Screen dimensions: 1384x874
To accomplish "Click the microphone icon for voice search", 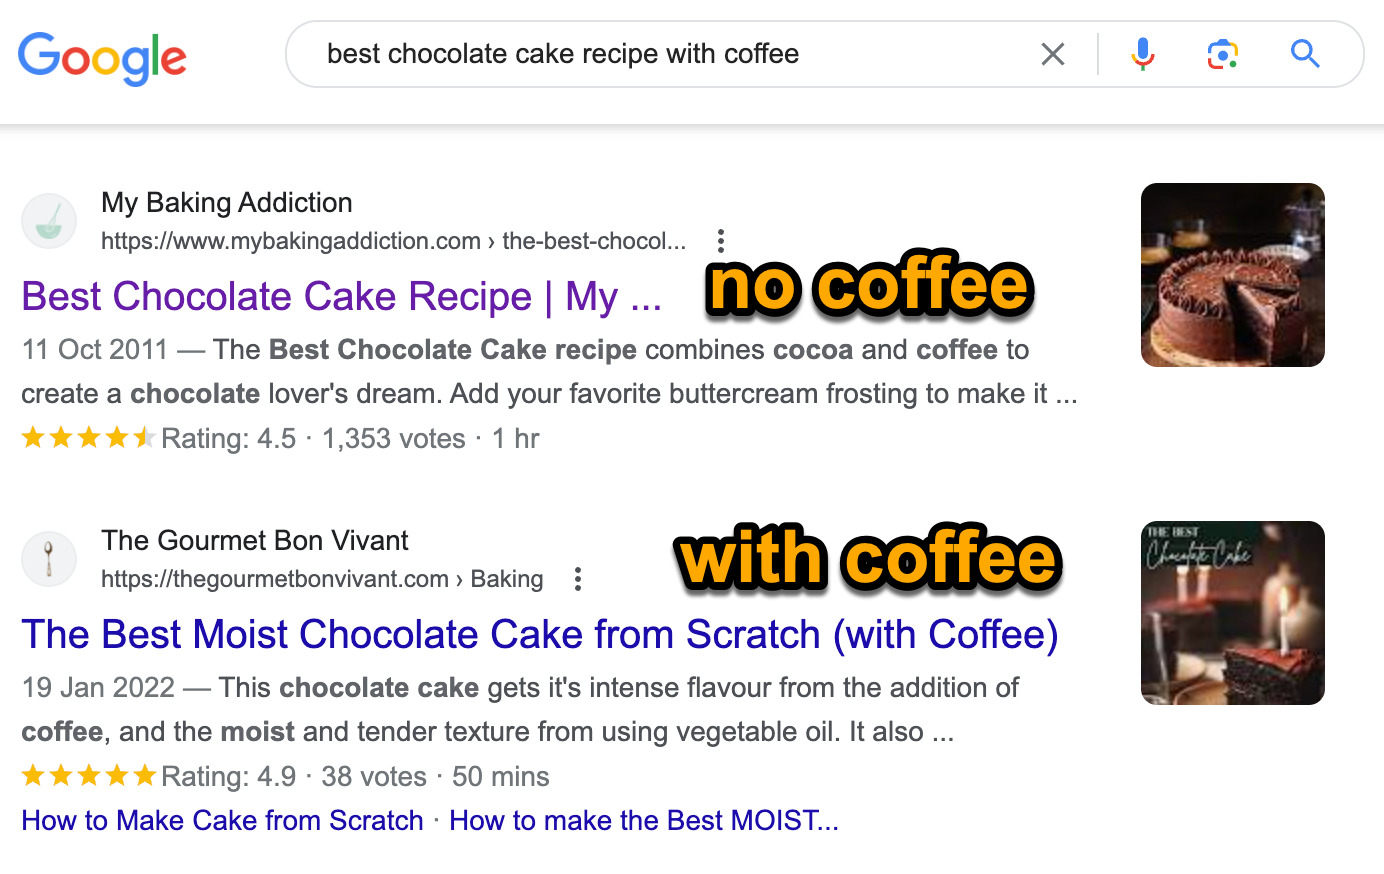I will coord(1141,54).
